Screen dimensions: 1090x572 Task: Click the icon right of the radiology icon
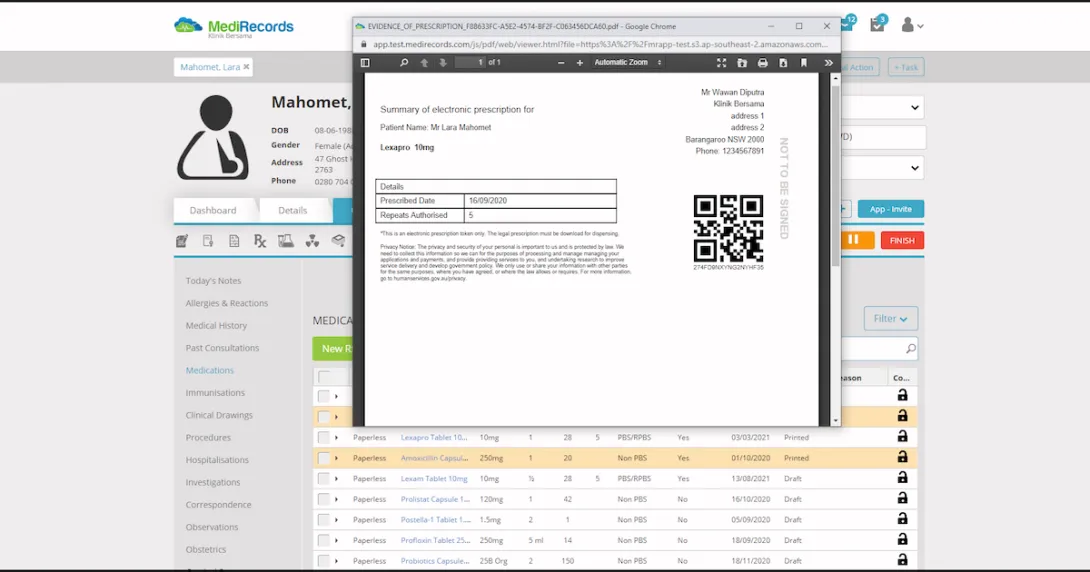(339, 241)
